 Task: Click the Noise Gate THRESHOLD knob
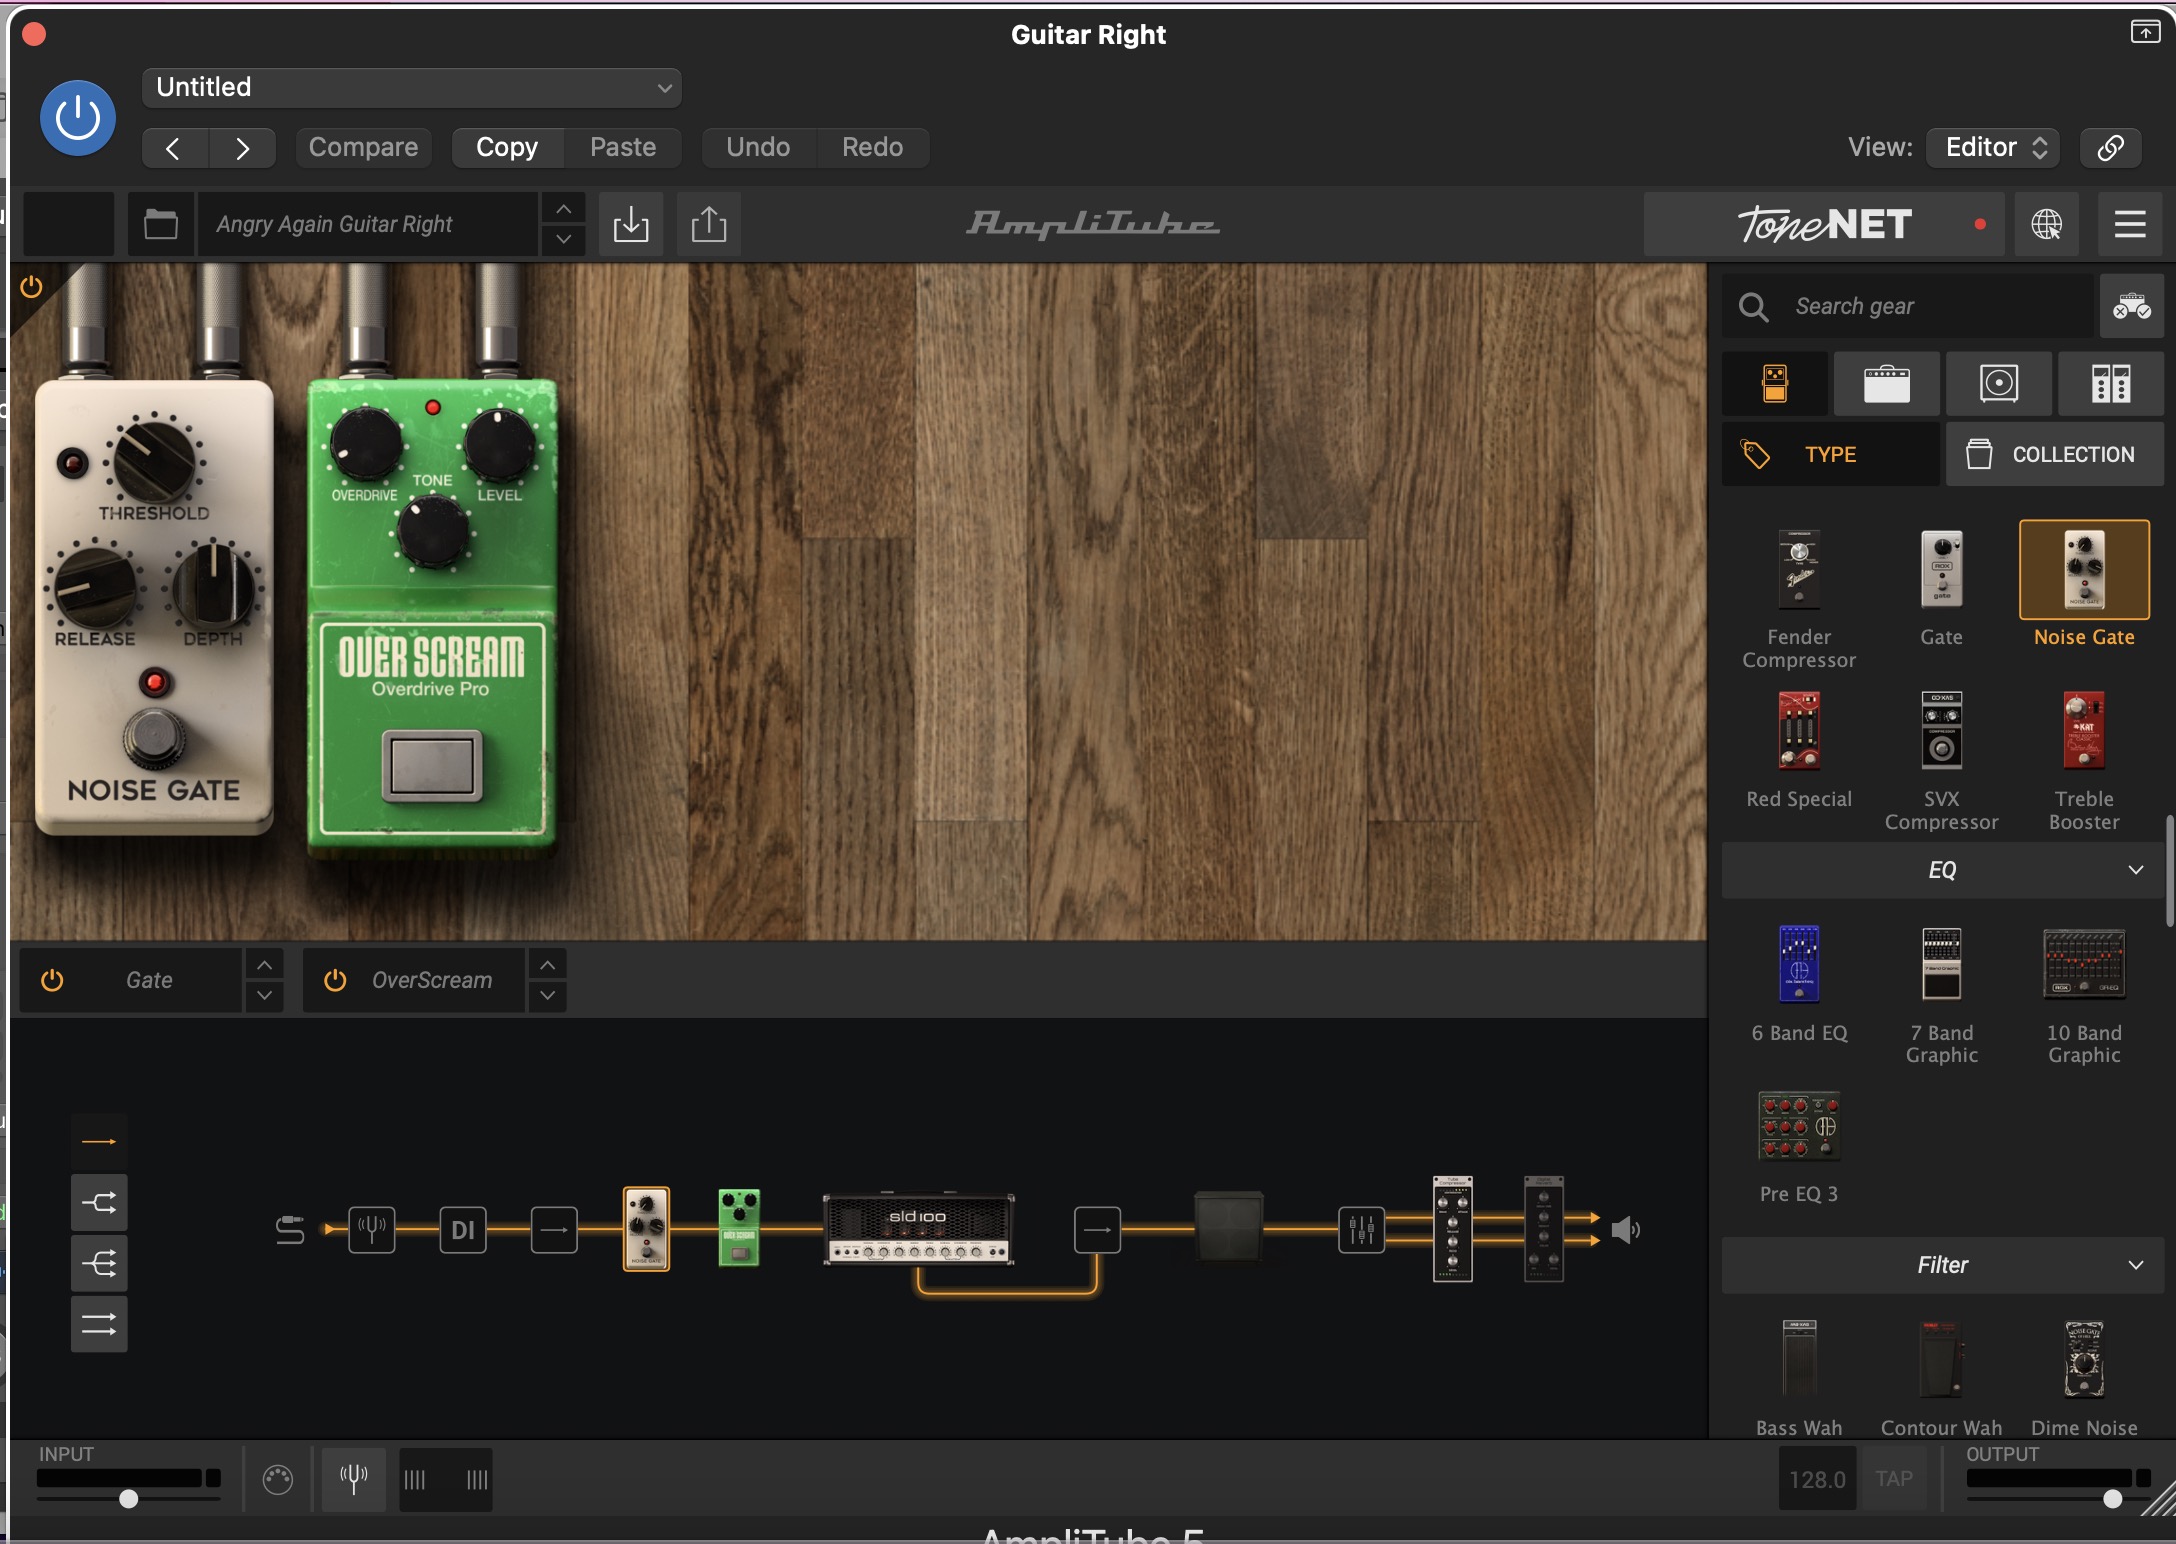(x=154, y=462)
